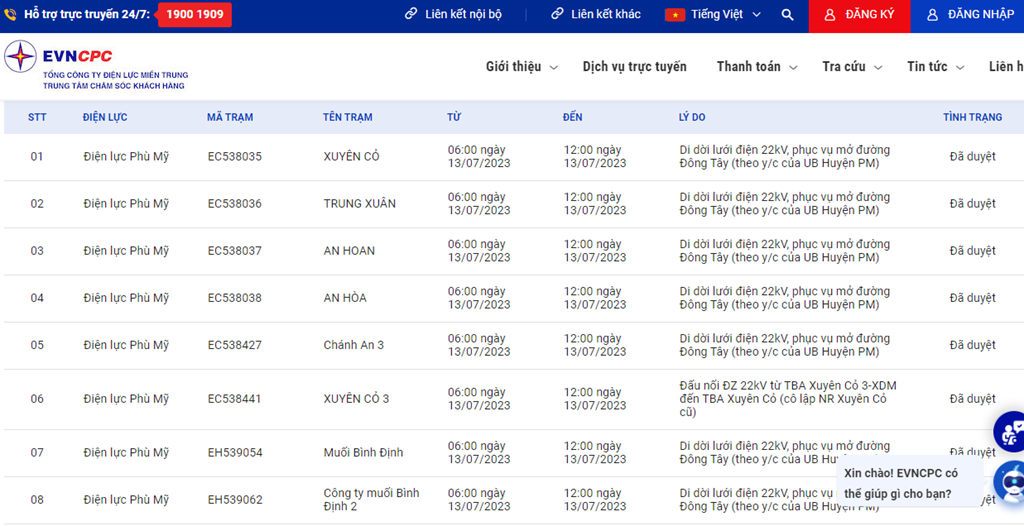1024x526 pixels.
Task: Click the link icon beside Liên kết nội bộ
Action: [x=411, y=14]
